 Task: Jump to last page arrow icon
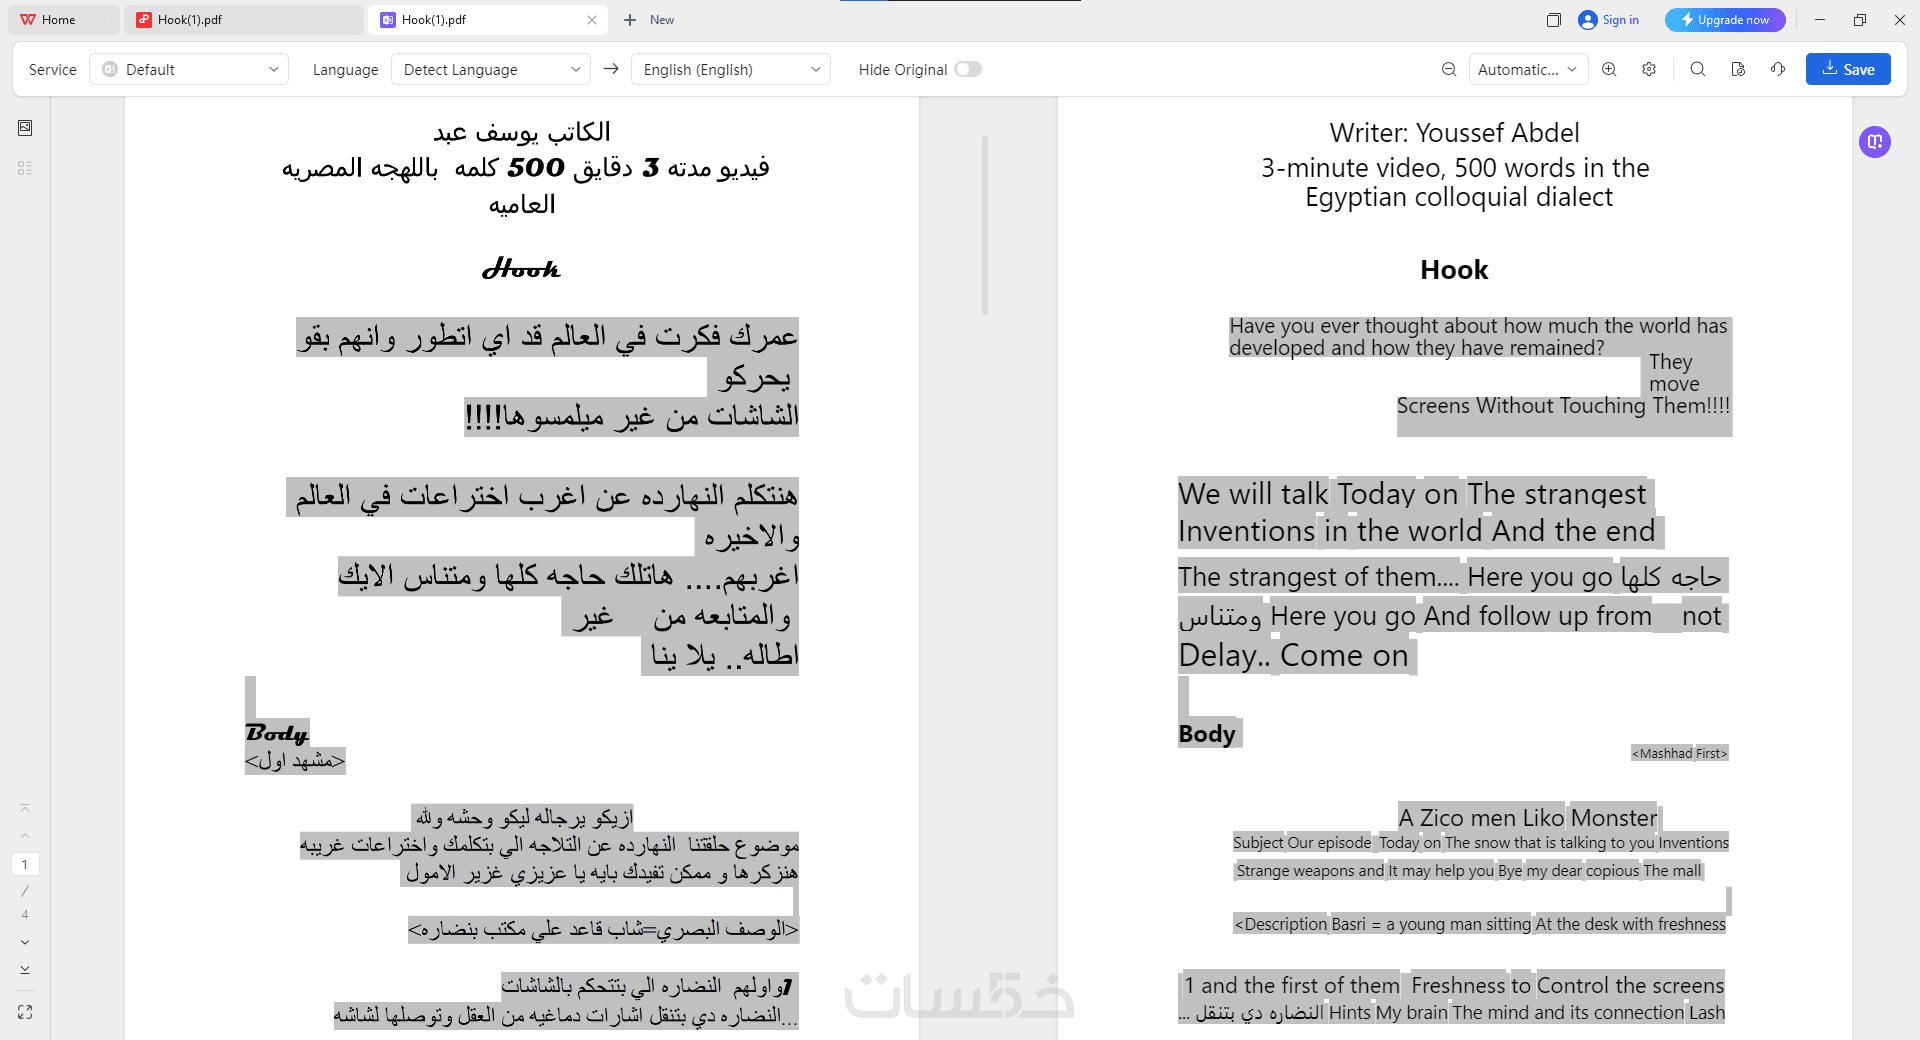click(x=25, y=970)
